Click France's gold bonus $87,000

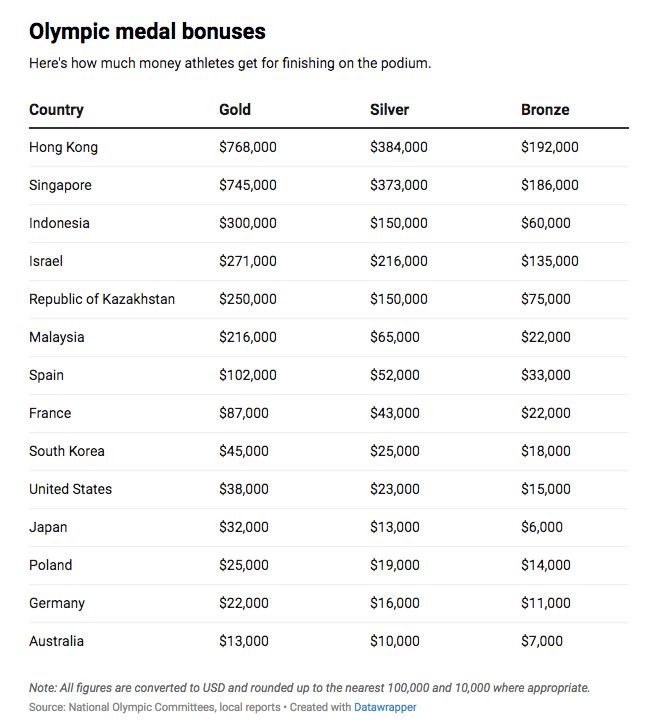[244, 413]
